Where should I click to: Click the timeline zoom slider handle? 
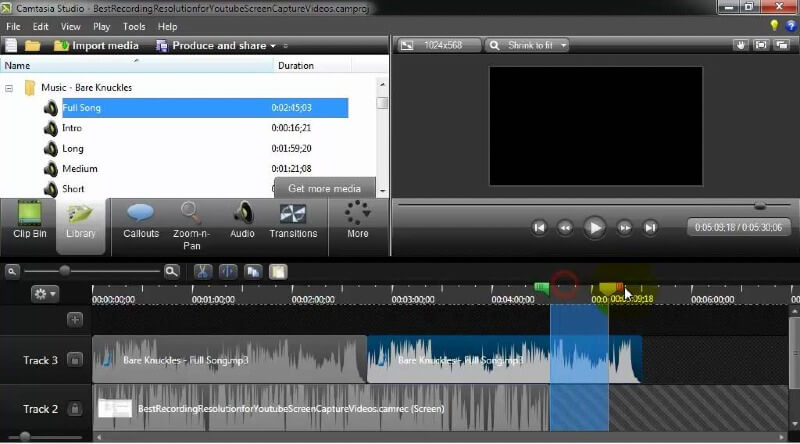[65, 270]
